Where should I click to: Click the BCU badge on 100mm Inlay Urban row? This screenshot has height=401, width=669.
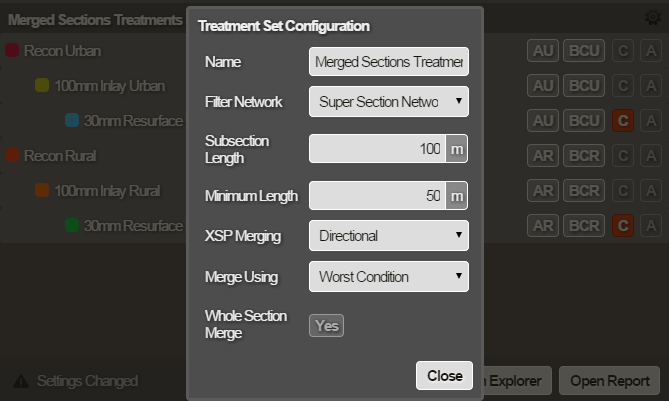(583, 86)
